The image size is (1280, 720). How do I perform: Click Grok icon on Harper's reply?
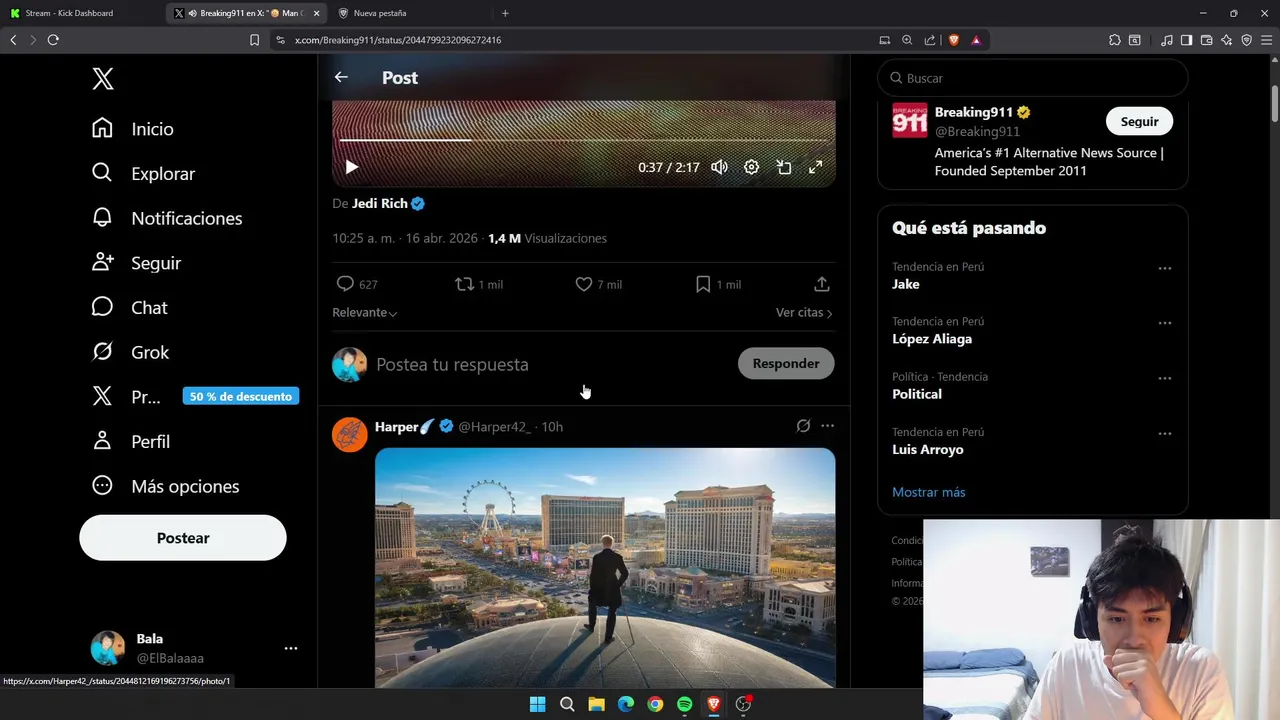click(x=803, y=426)
